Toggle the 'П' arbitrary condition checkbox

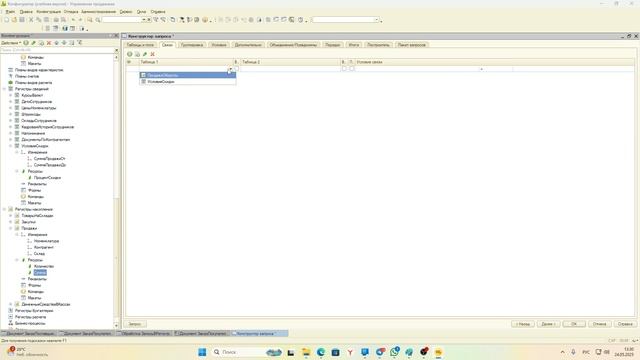point(352,69)
